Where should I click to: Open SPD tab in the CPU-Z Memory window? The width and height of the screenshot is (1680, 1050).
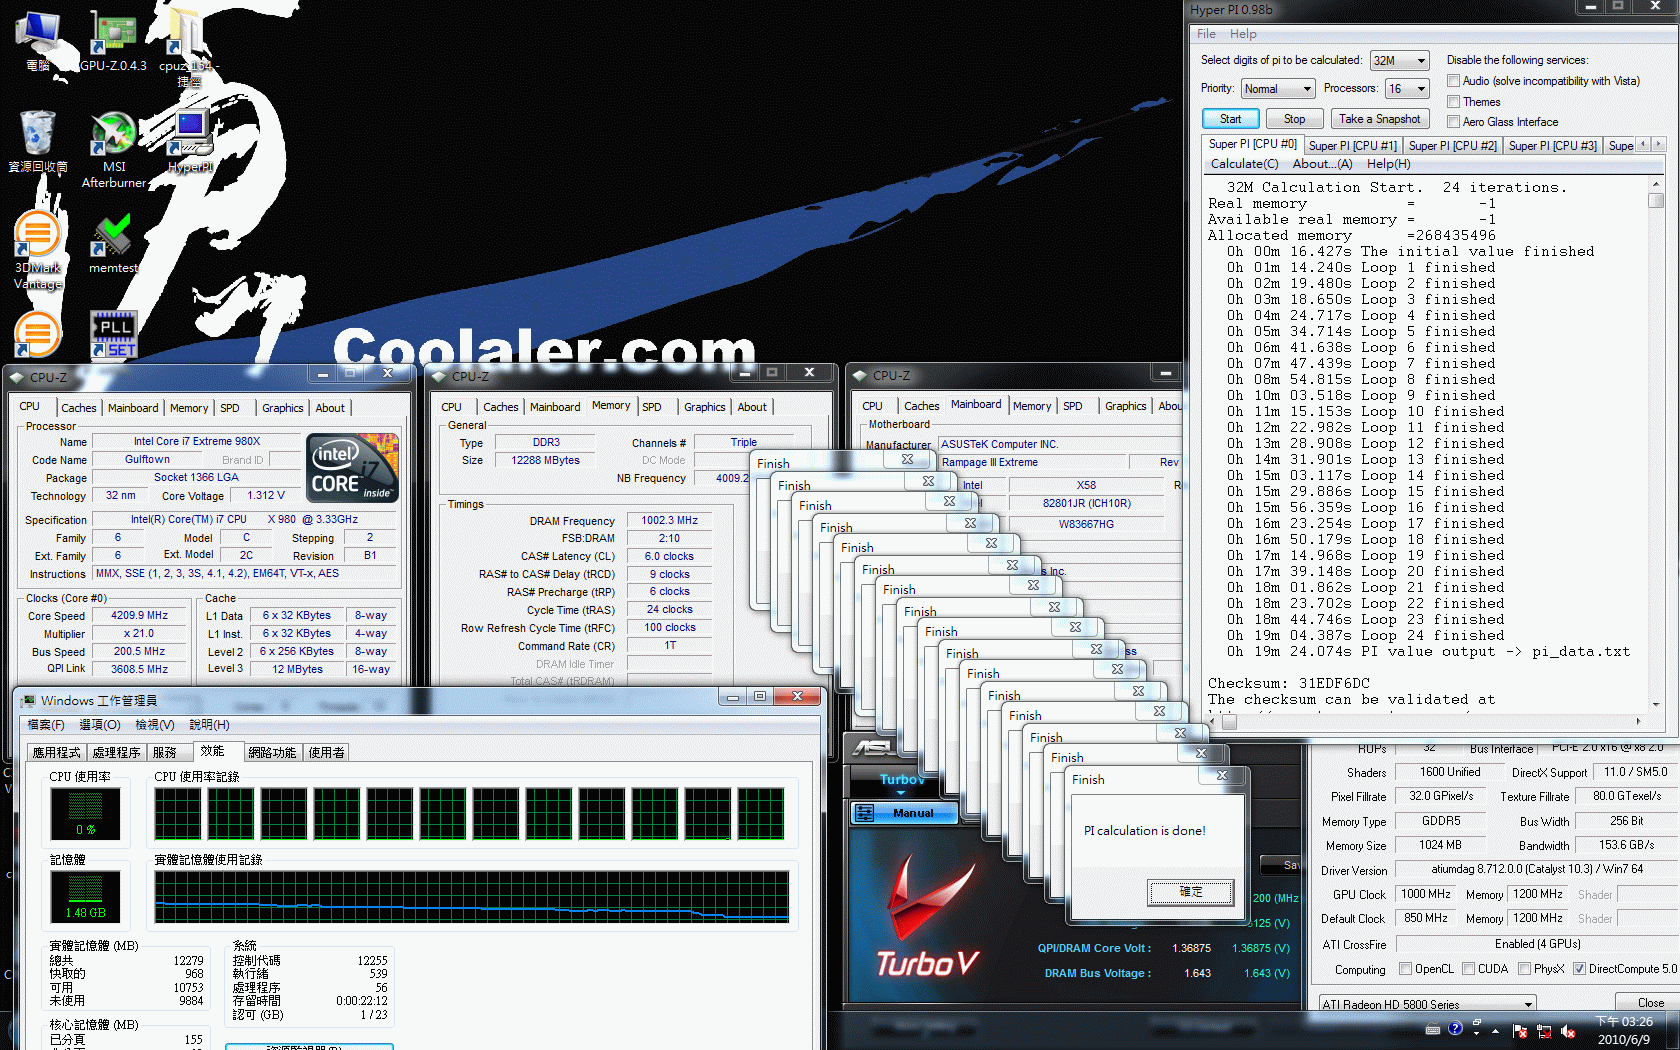[x=651, y=407]
